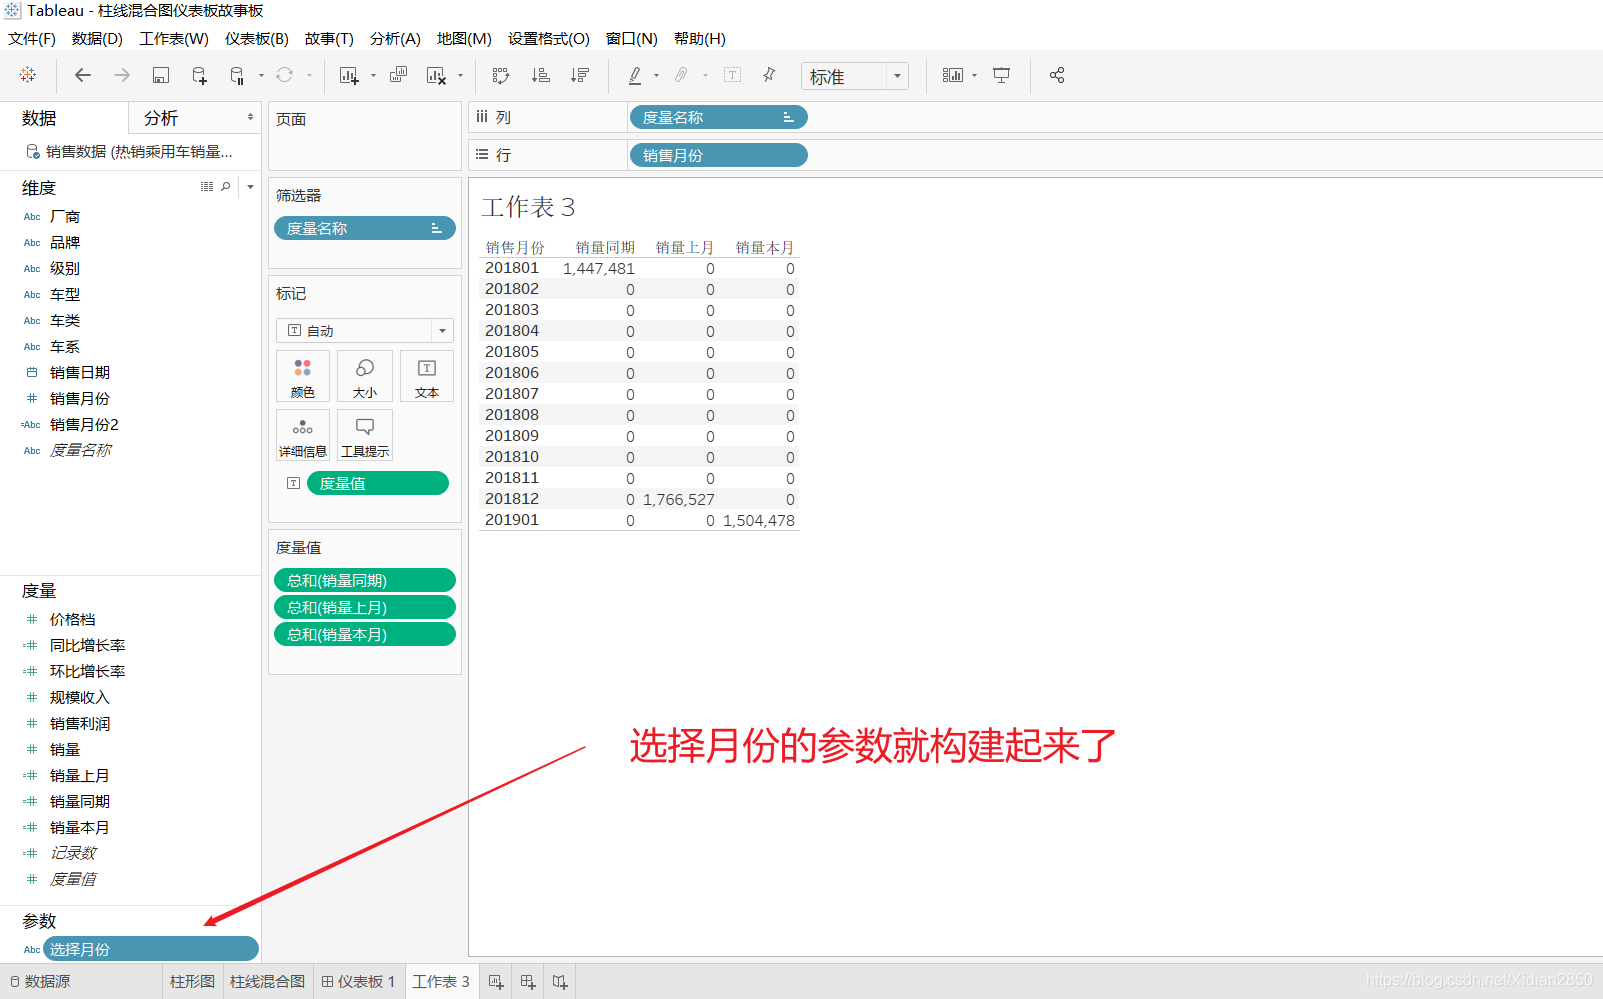Open Show Me cards dropdown arrow
1603x999 pixels.
click(x=974, y=75)
